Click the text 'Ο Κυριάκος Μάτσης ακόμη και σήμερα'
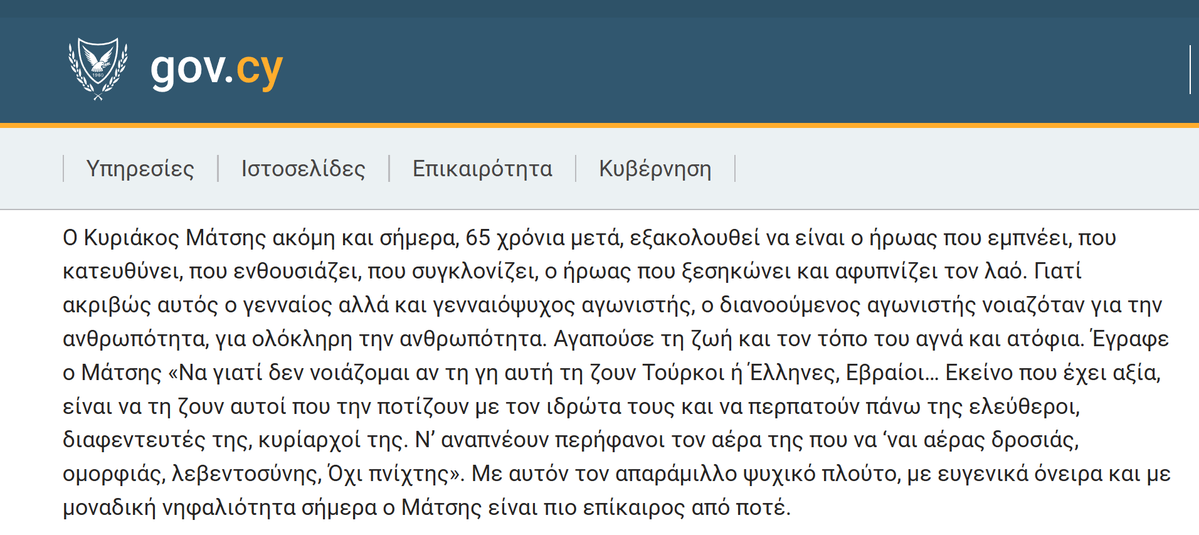Viewport: 1199px width, 535px height. point(258,238)
